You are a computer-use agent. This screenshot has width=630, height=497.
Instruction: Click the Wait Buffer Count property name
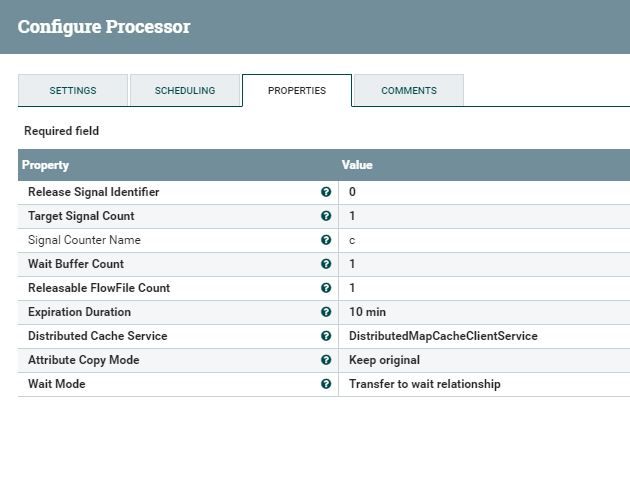[76, 264]
